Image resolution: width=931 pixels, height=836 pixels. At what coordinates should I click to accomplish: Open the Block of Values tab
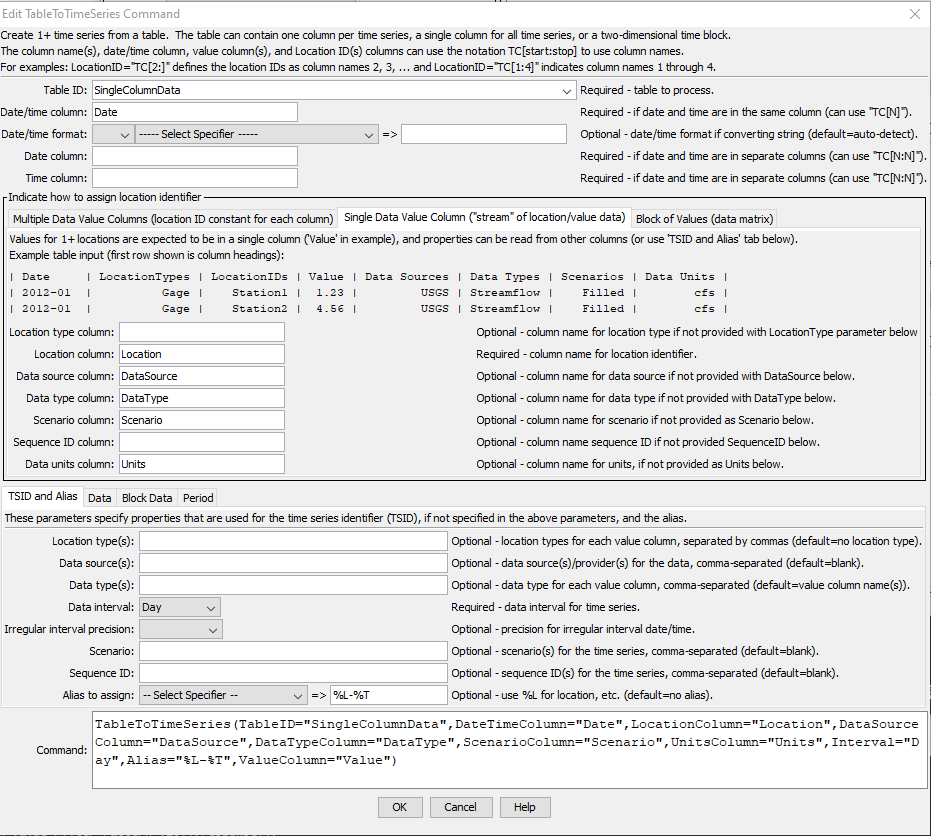[x=704, y=219]
